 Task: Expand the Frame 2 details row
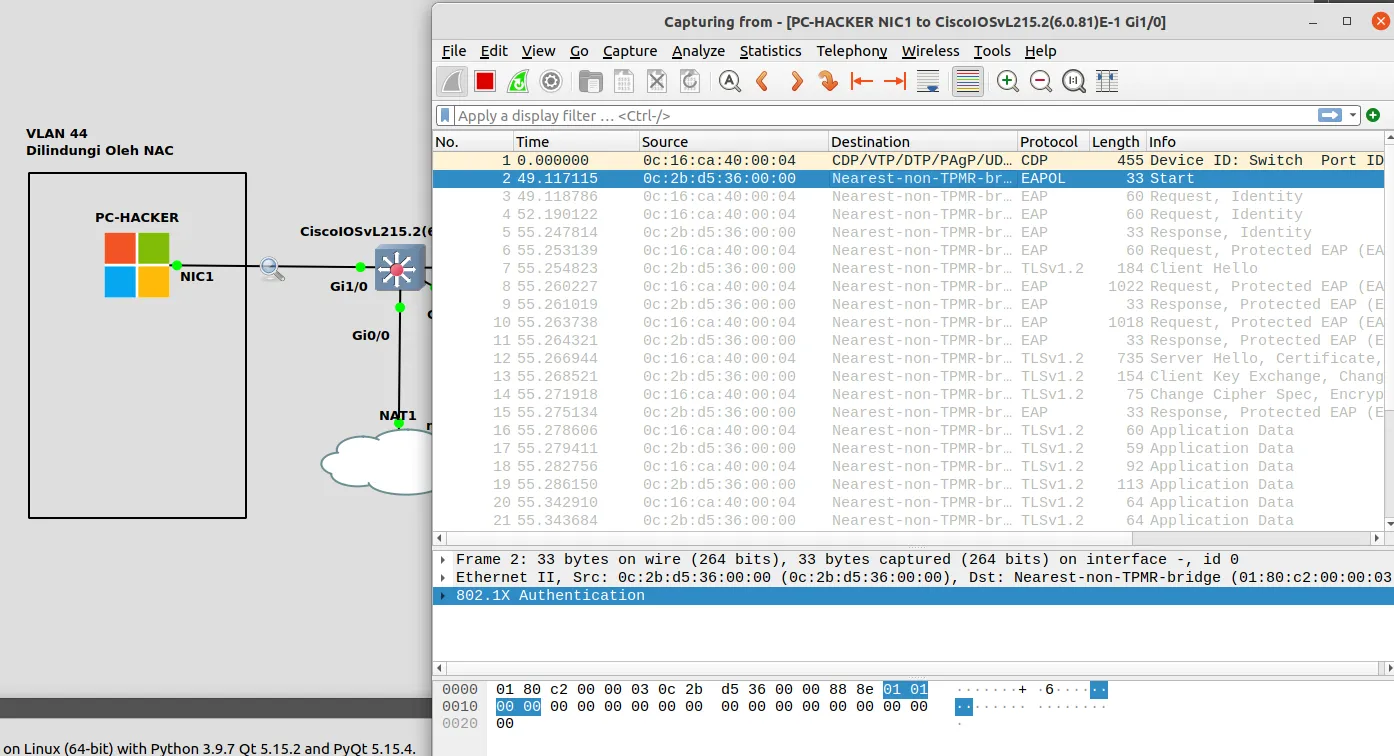click(443, 560)
